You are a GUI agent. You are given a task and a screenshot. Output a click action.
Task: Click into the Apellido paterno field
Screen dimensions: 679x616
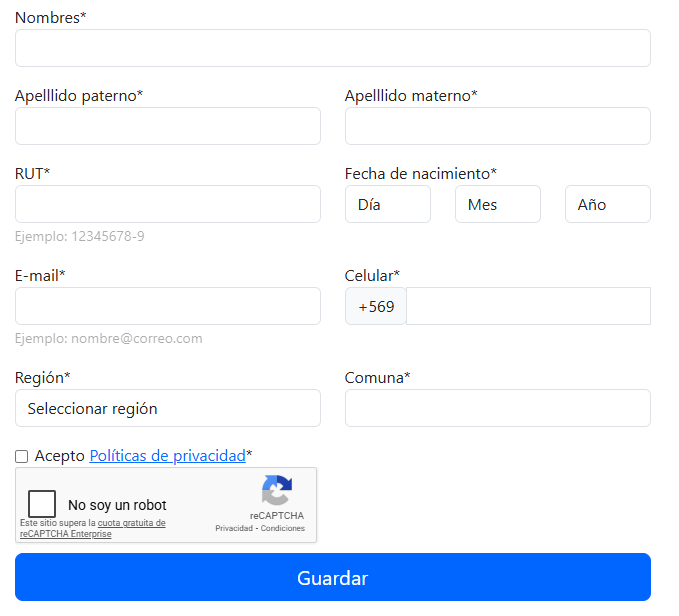167,126
